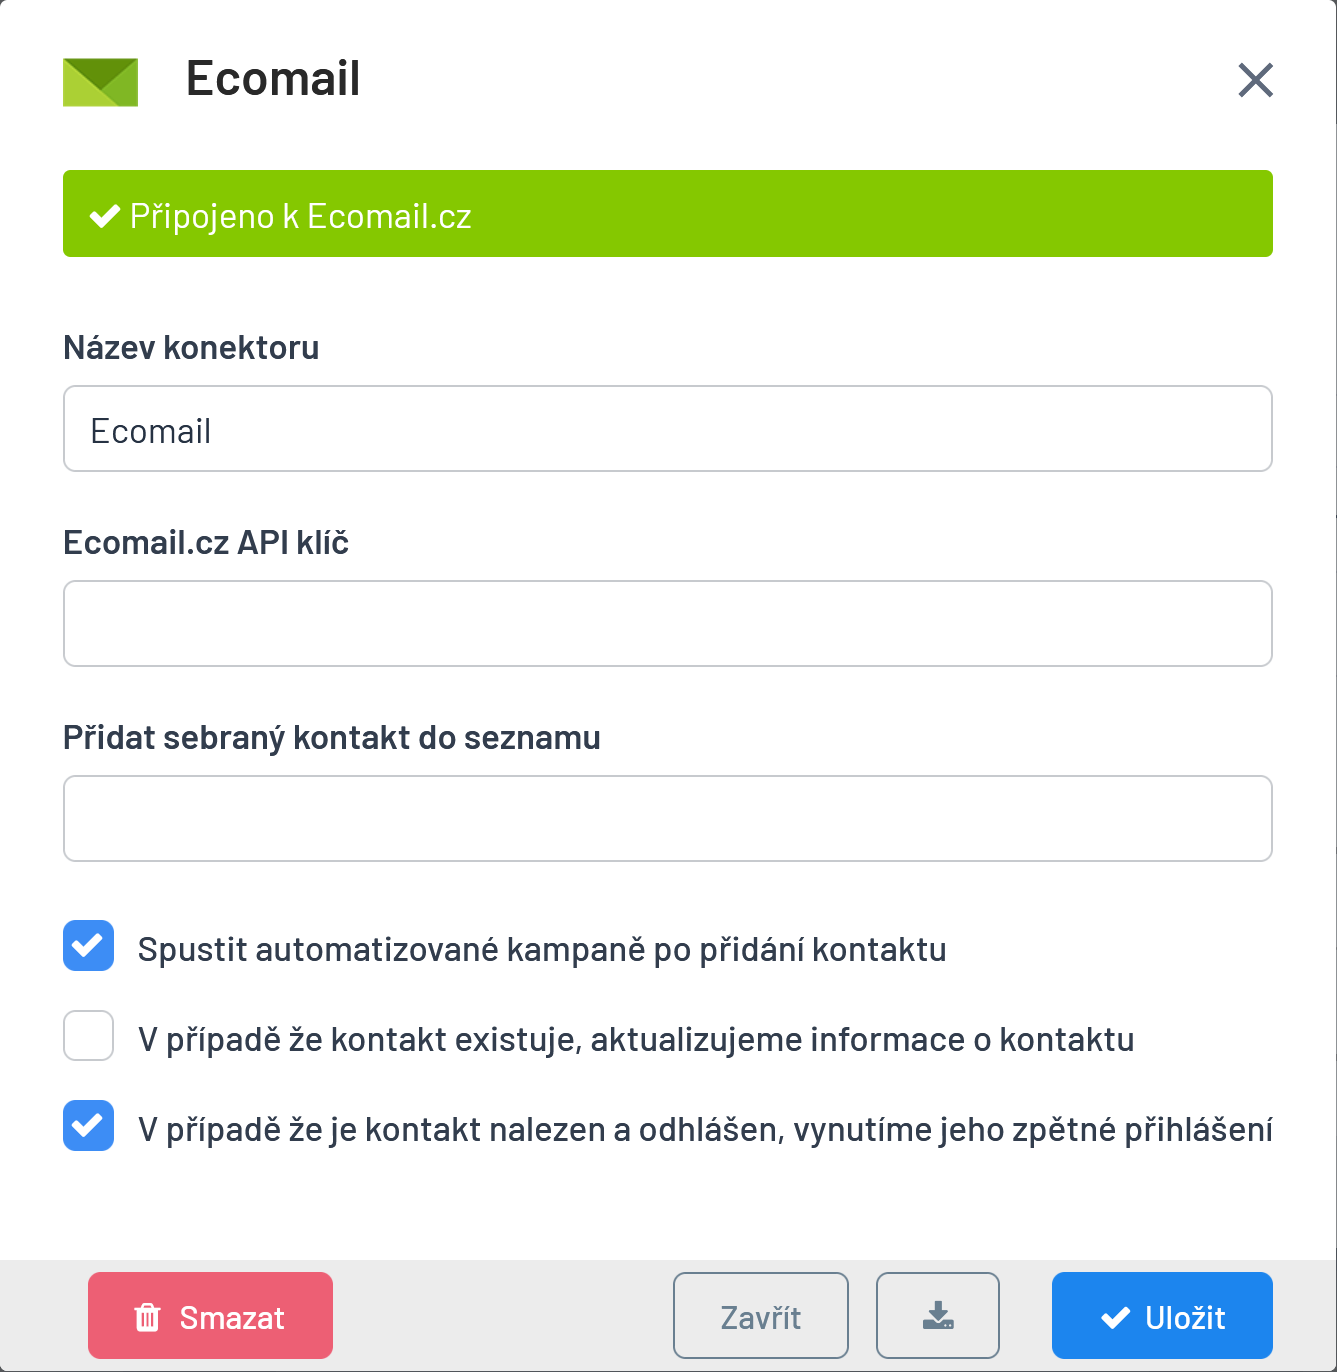Open the Přidat sebraný kontakt do seznamu field
The width and height of the screenshot is (1337, 1372).
coord(668,818)
